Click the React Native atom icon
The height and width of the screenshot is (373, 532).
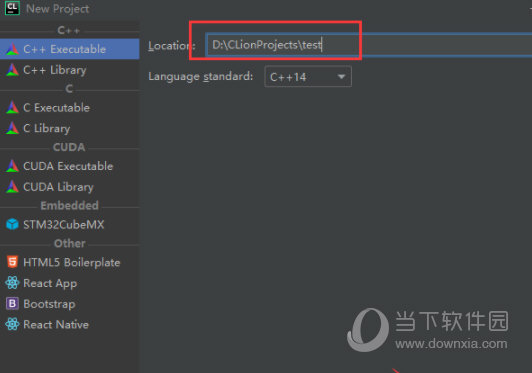(13, 324)
